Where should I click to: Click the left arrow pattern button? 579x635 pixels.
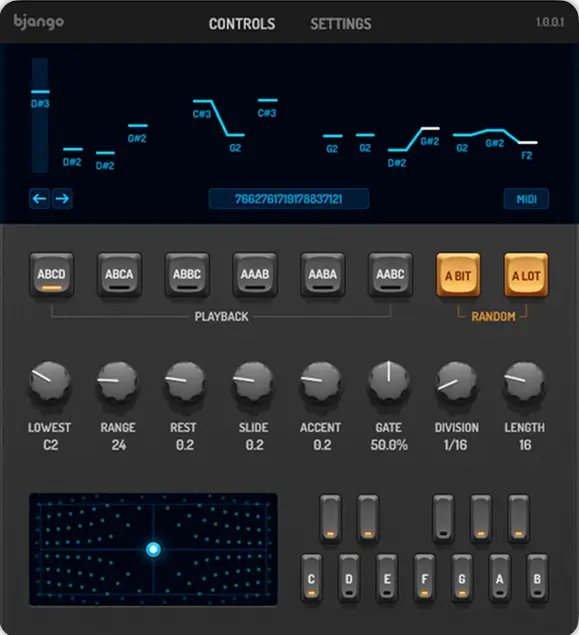tap(39, 198)
